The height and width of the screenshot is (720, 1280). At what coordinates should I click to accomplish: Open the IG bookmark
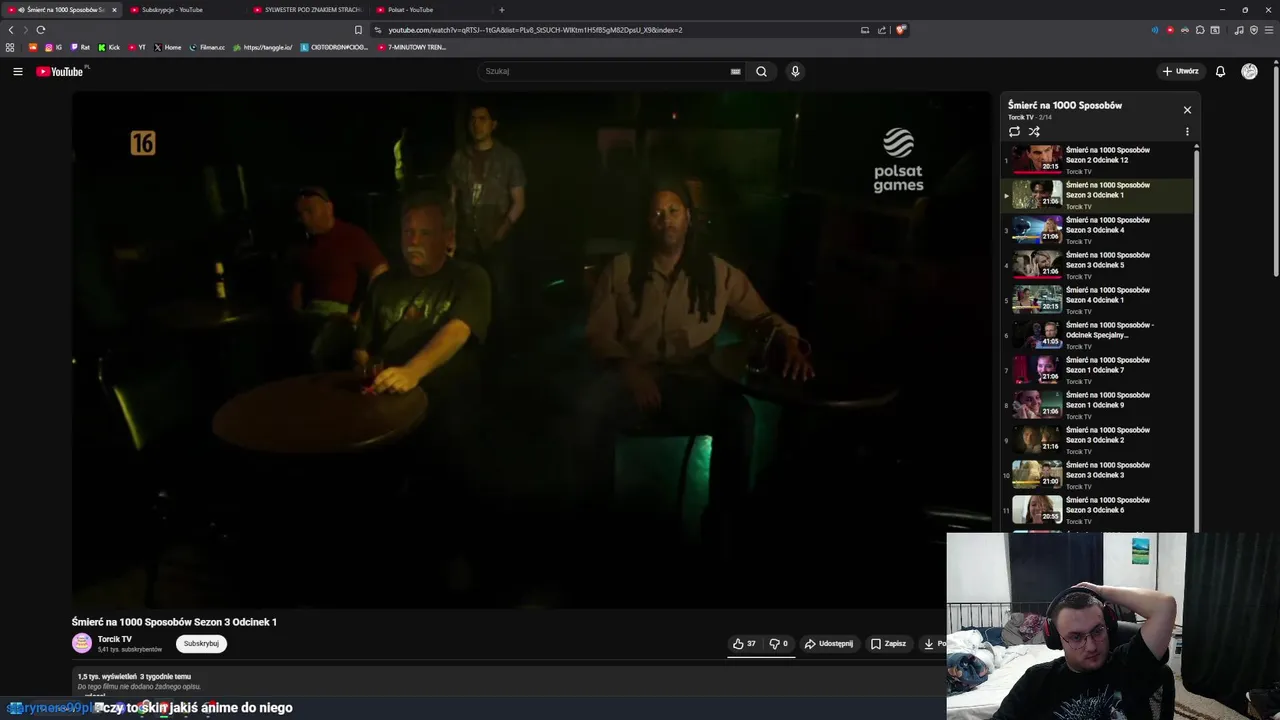click(53, 47)
